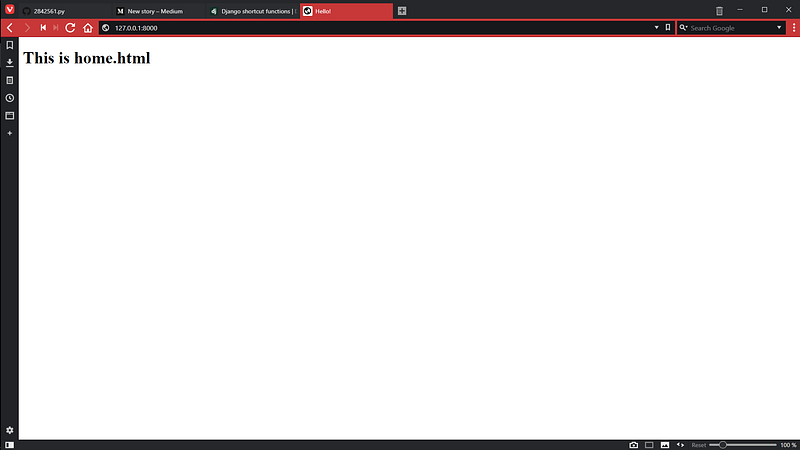Click the Reload page button
This screenshot has height=450, width=800.
coord(70,28)
